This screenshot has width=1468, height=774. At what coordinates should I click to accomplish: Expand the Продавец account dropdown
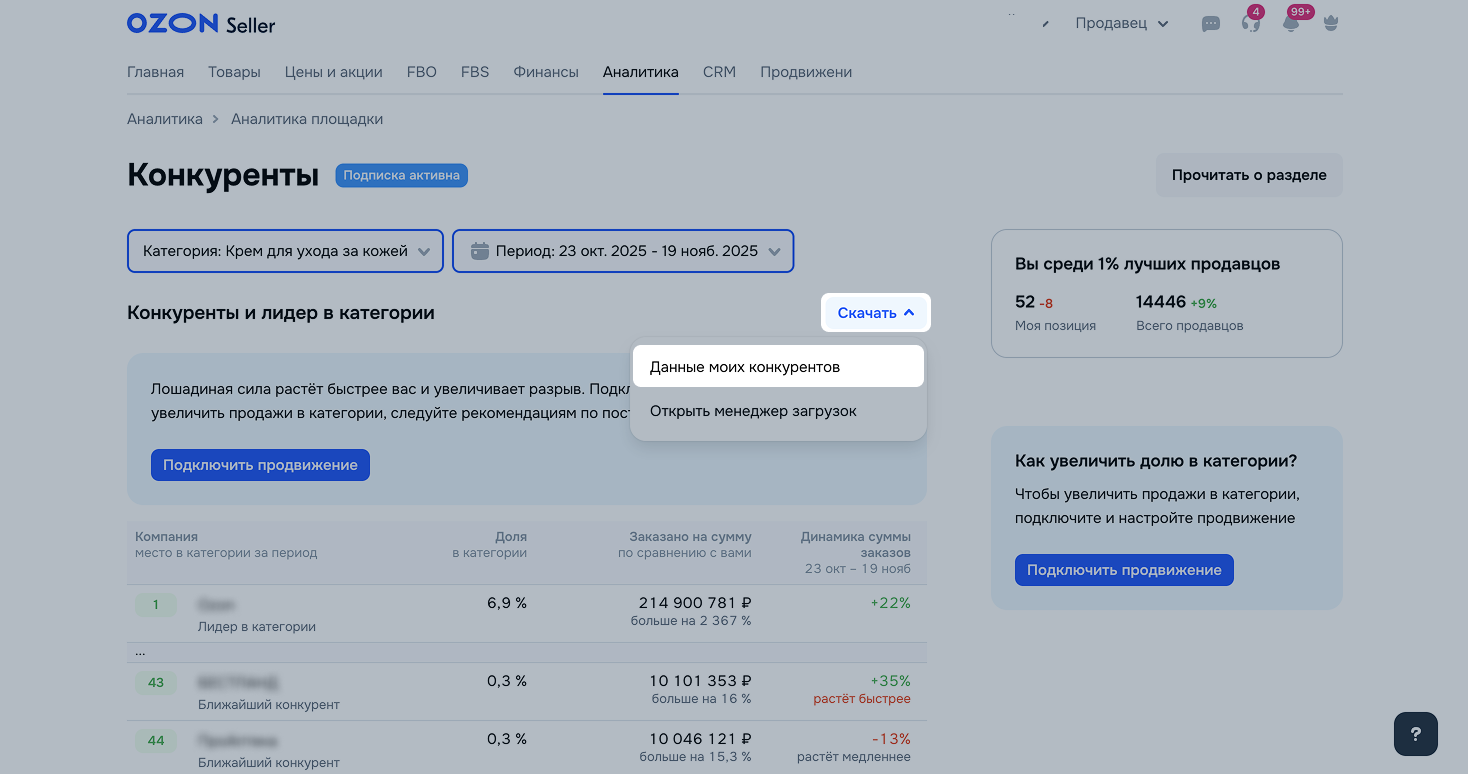point(1121,24)
